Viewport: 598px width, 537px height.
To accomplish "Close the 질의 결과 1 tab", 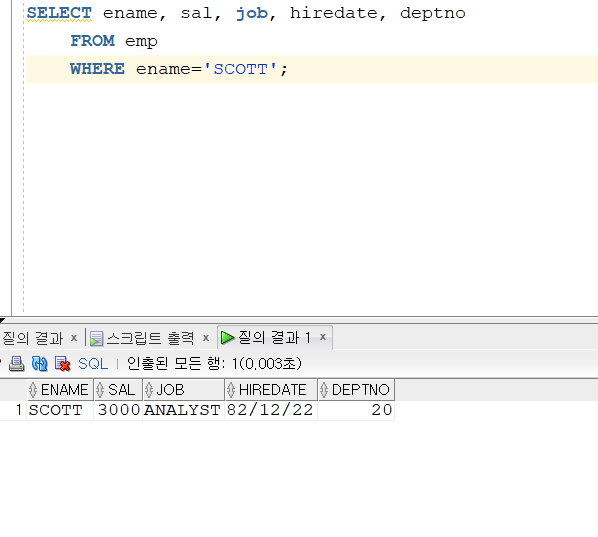I will pos(323,337).
